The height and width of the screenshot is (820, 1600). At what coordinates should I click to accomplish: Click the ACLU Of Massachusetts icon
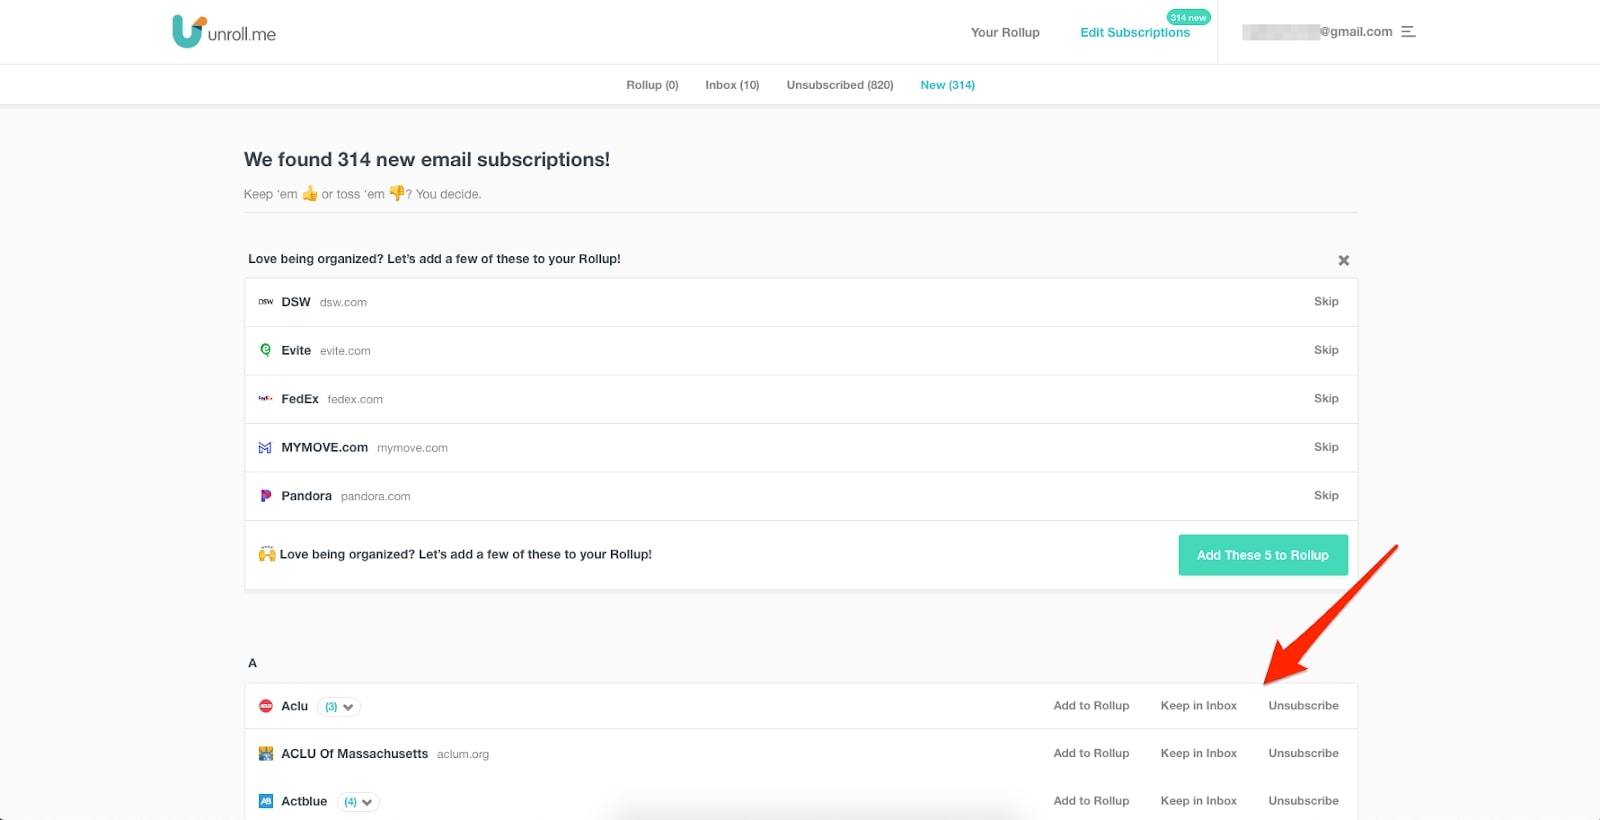pos(265,754)
